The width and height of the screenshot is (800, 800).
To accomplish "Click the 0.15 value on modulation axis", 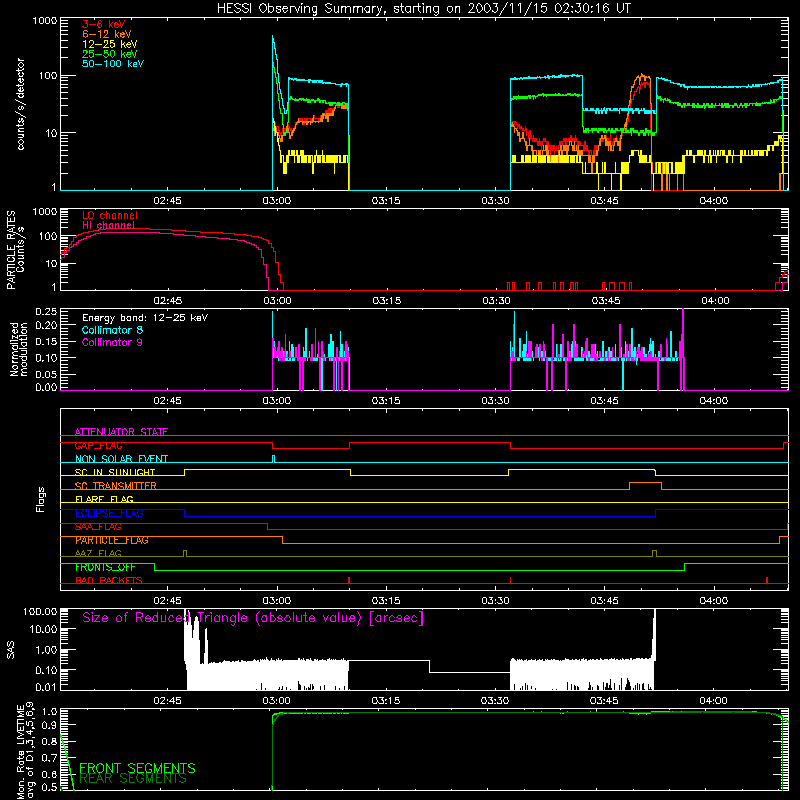I will coord(46,341).
